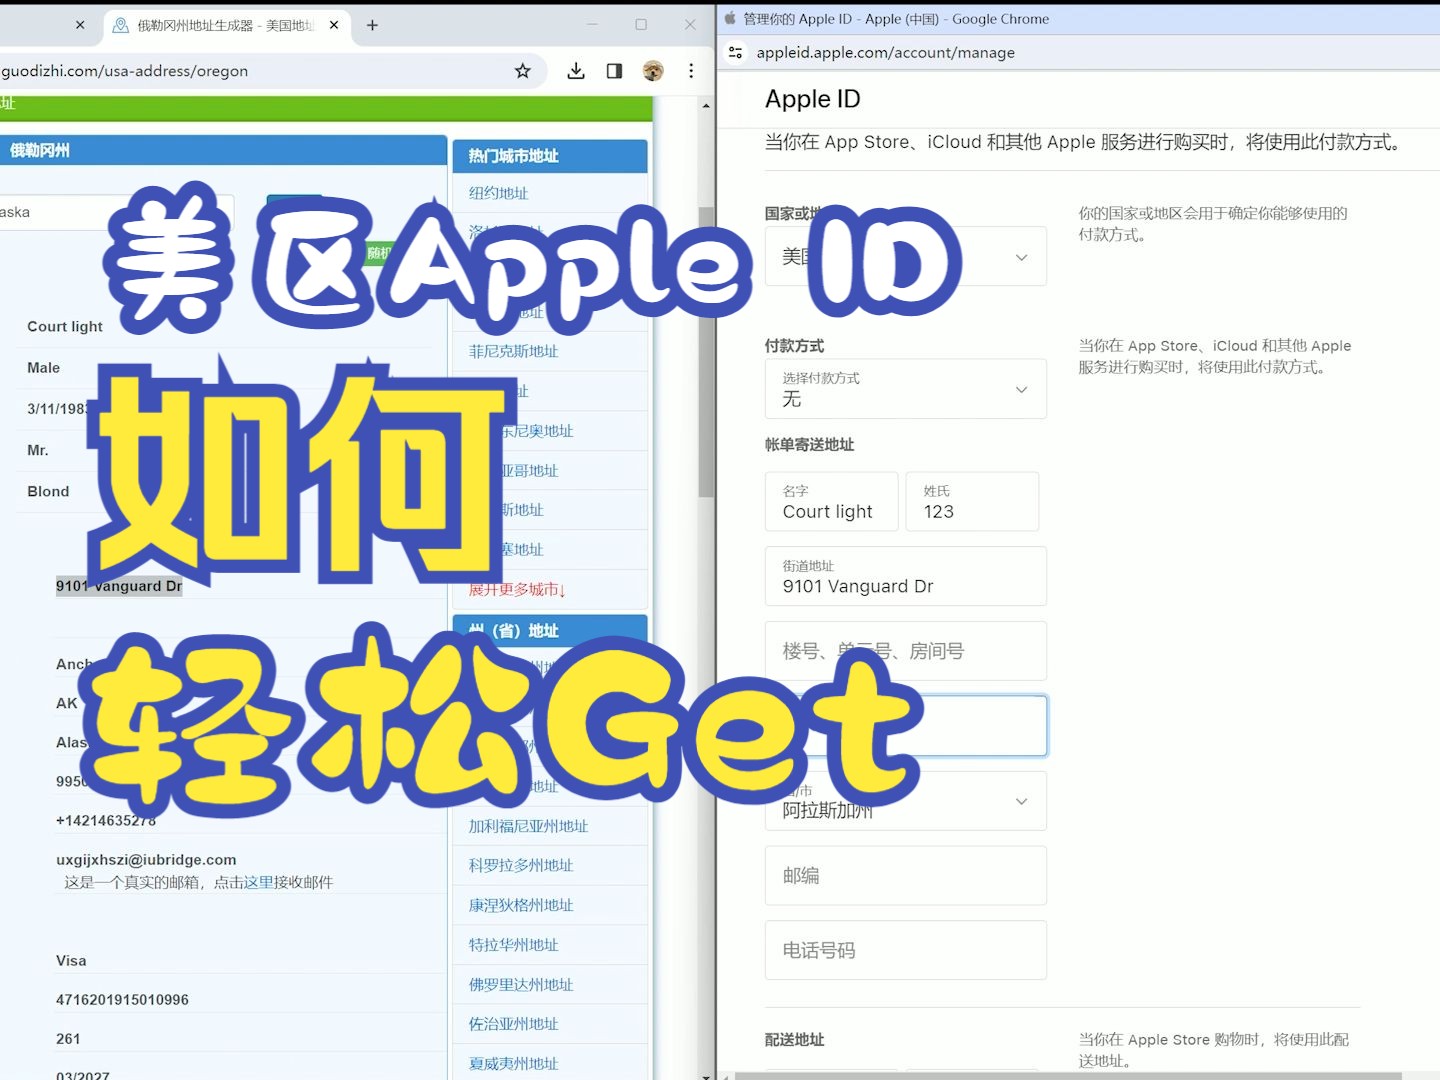Select the CVV value 261
Image resolution: width=1440 pixels, height=1080 pixels.
pyautogui.click(x=68, y=1039)
